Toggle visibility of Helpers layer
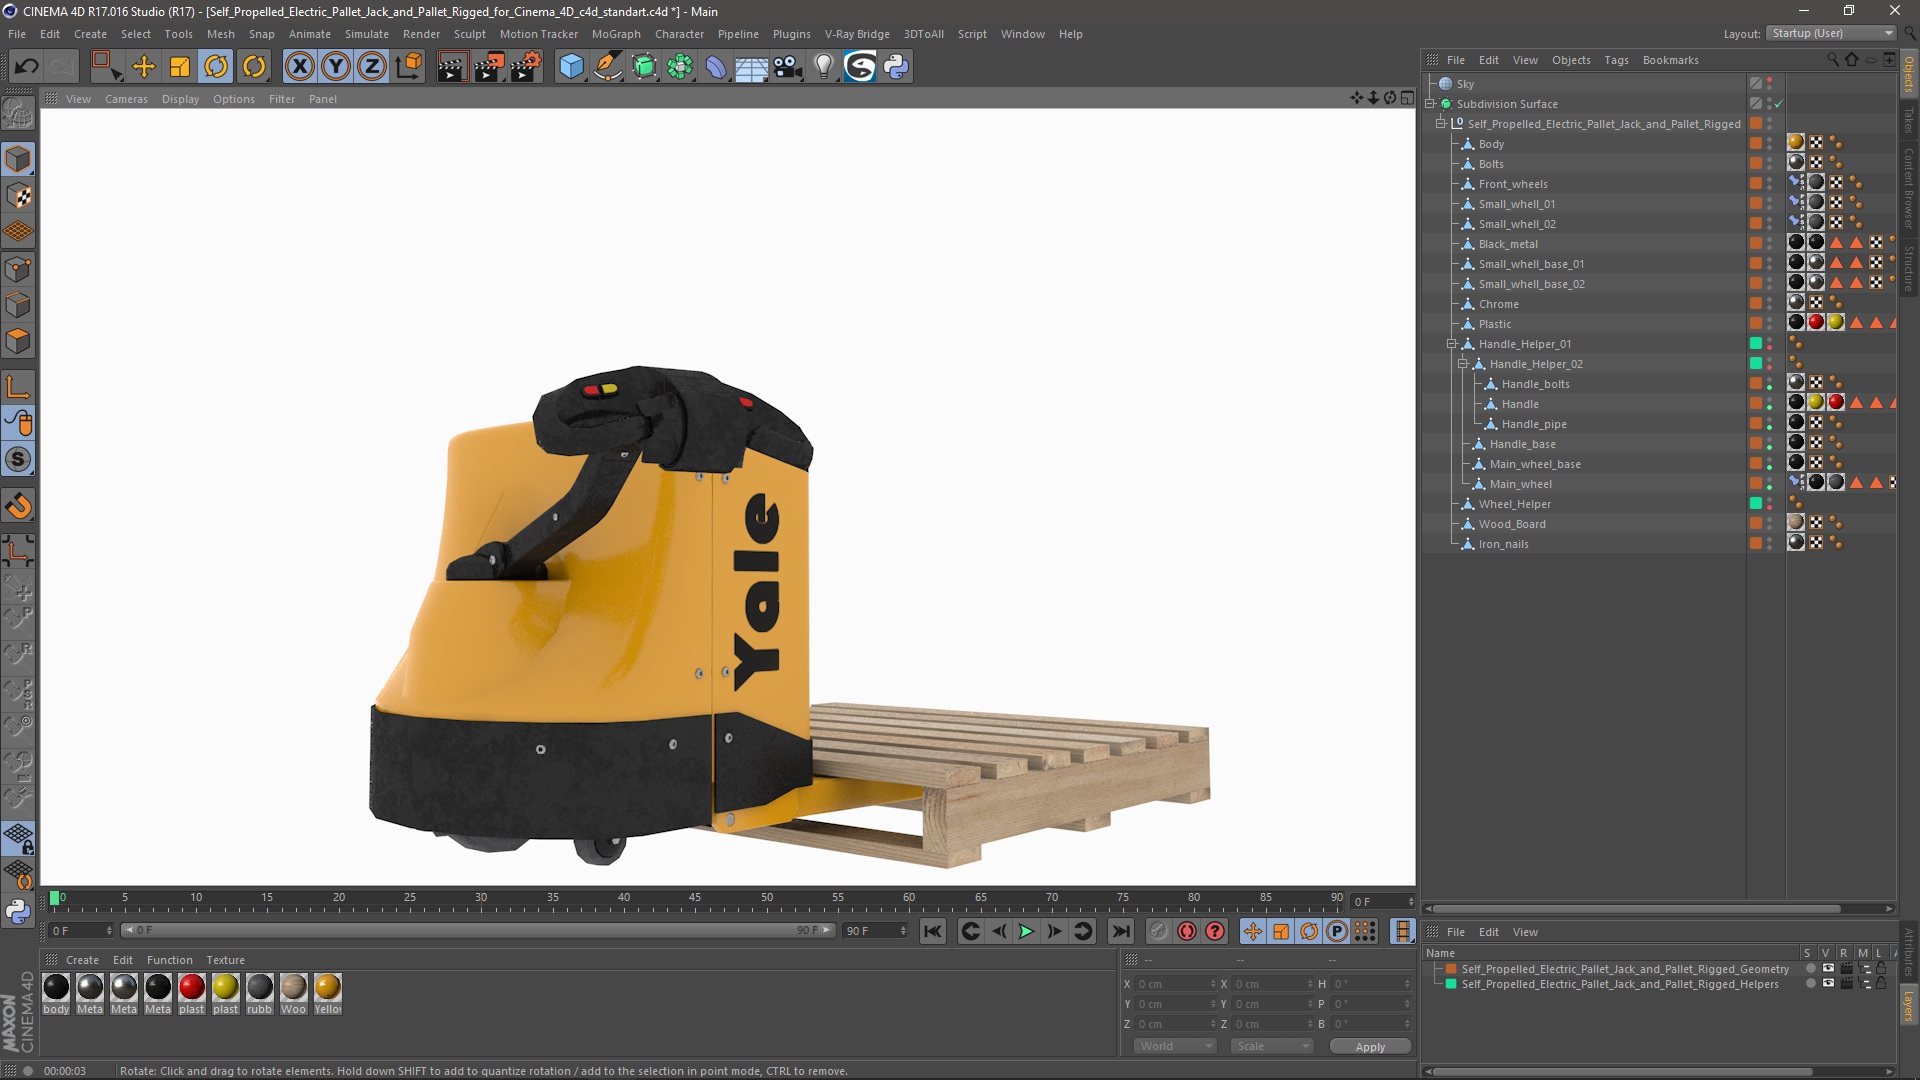This screenshot has width=1920, height=1080. click(1828, 983)
